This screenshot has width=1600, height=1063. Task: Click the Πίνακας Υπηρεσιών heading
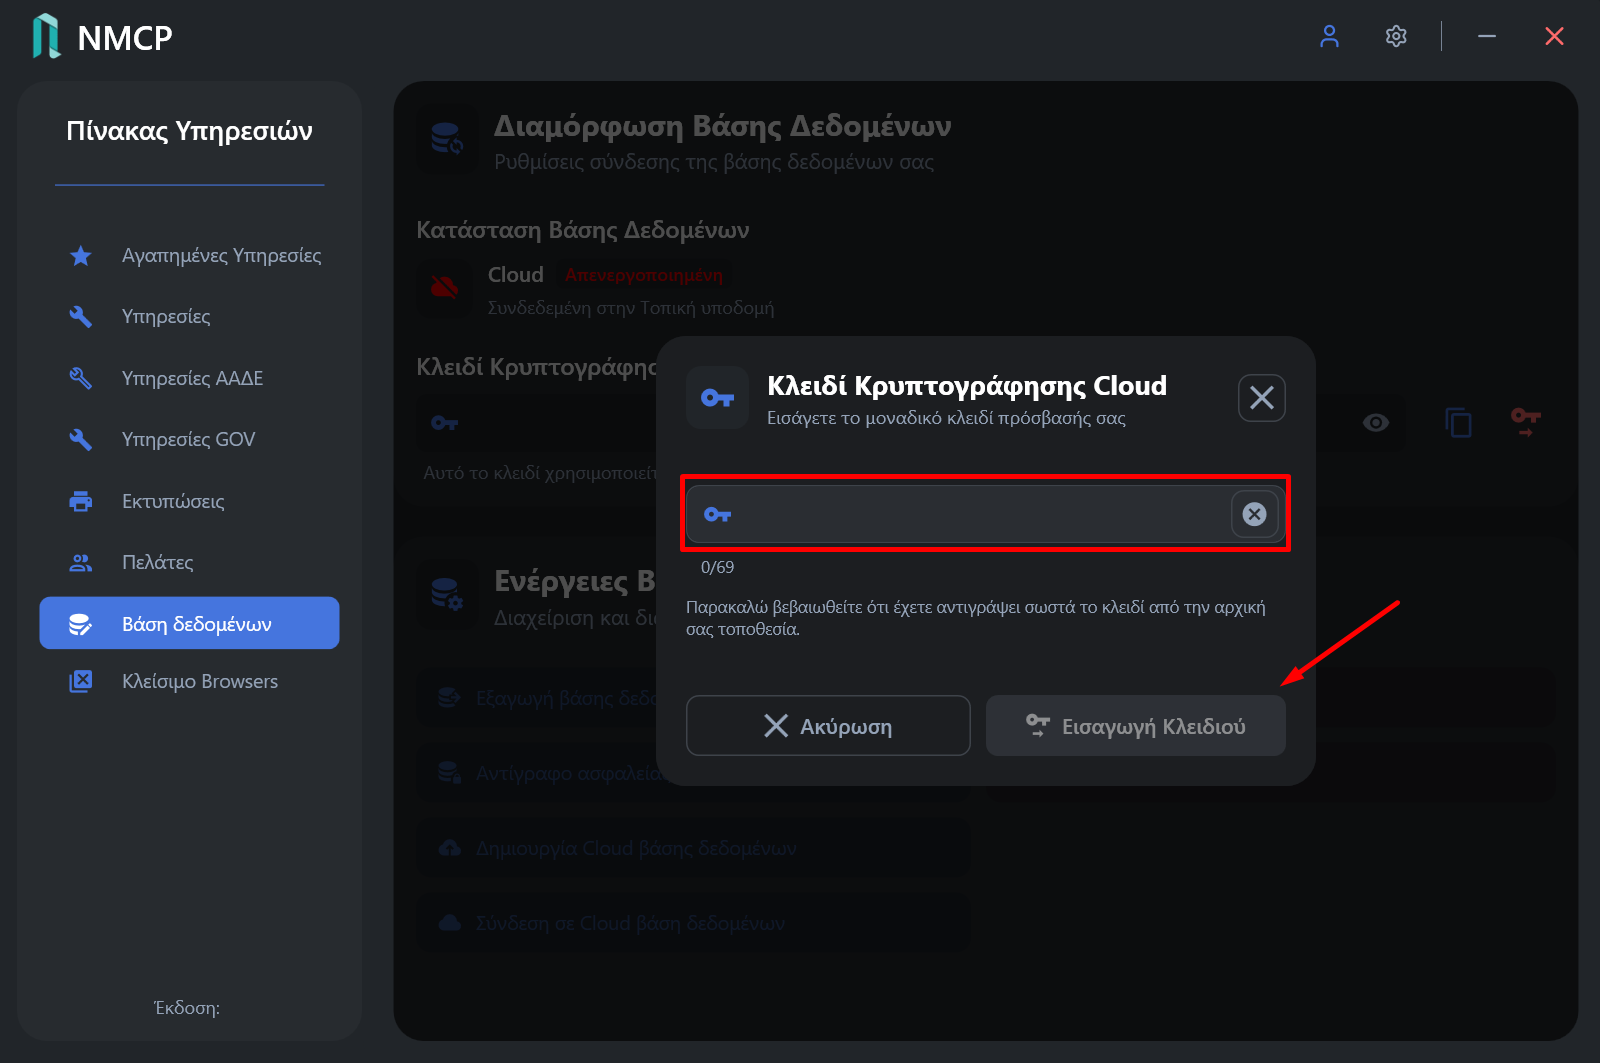pyautogui.click(x=189, y=131)
